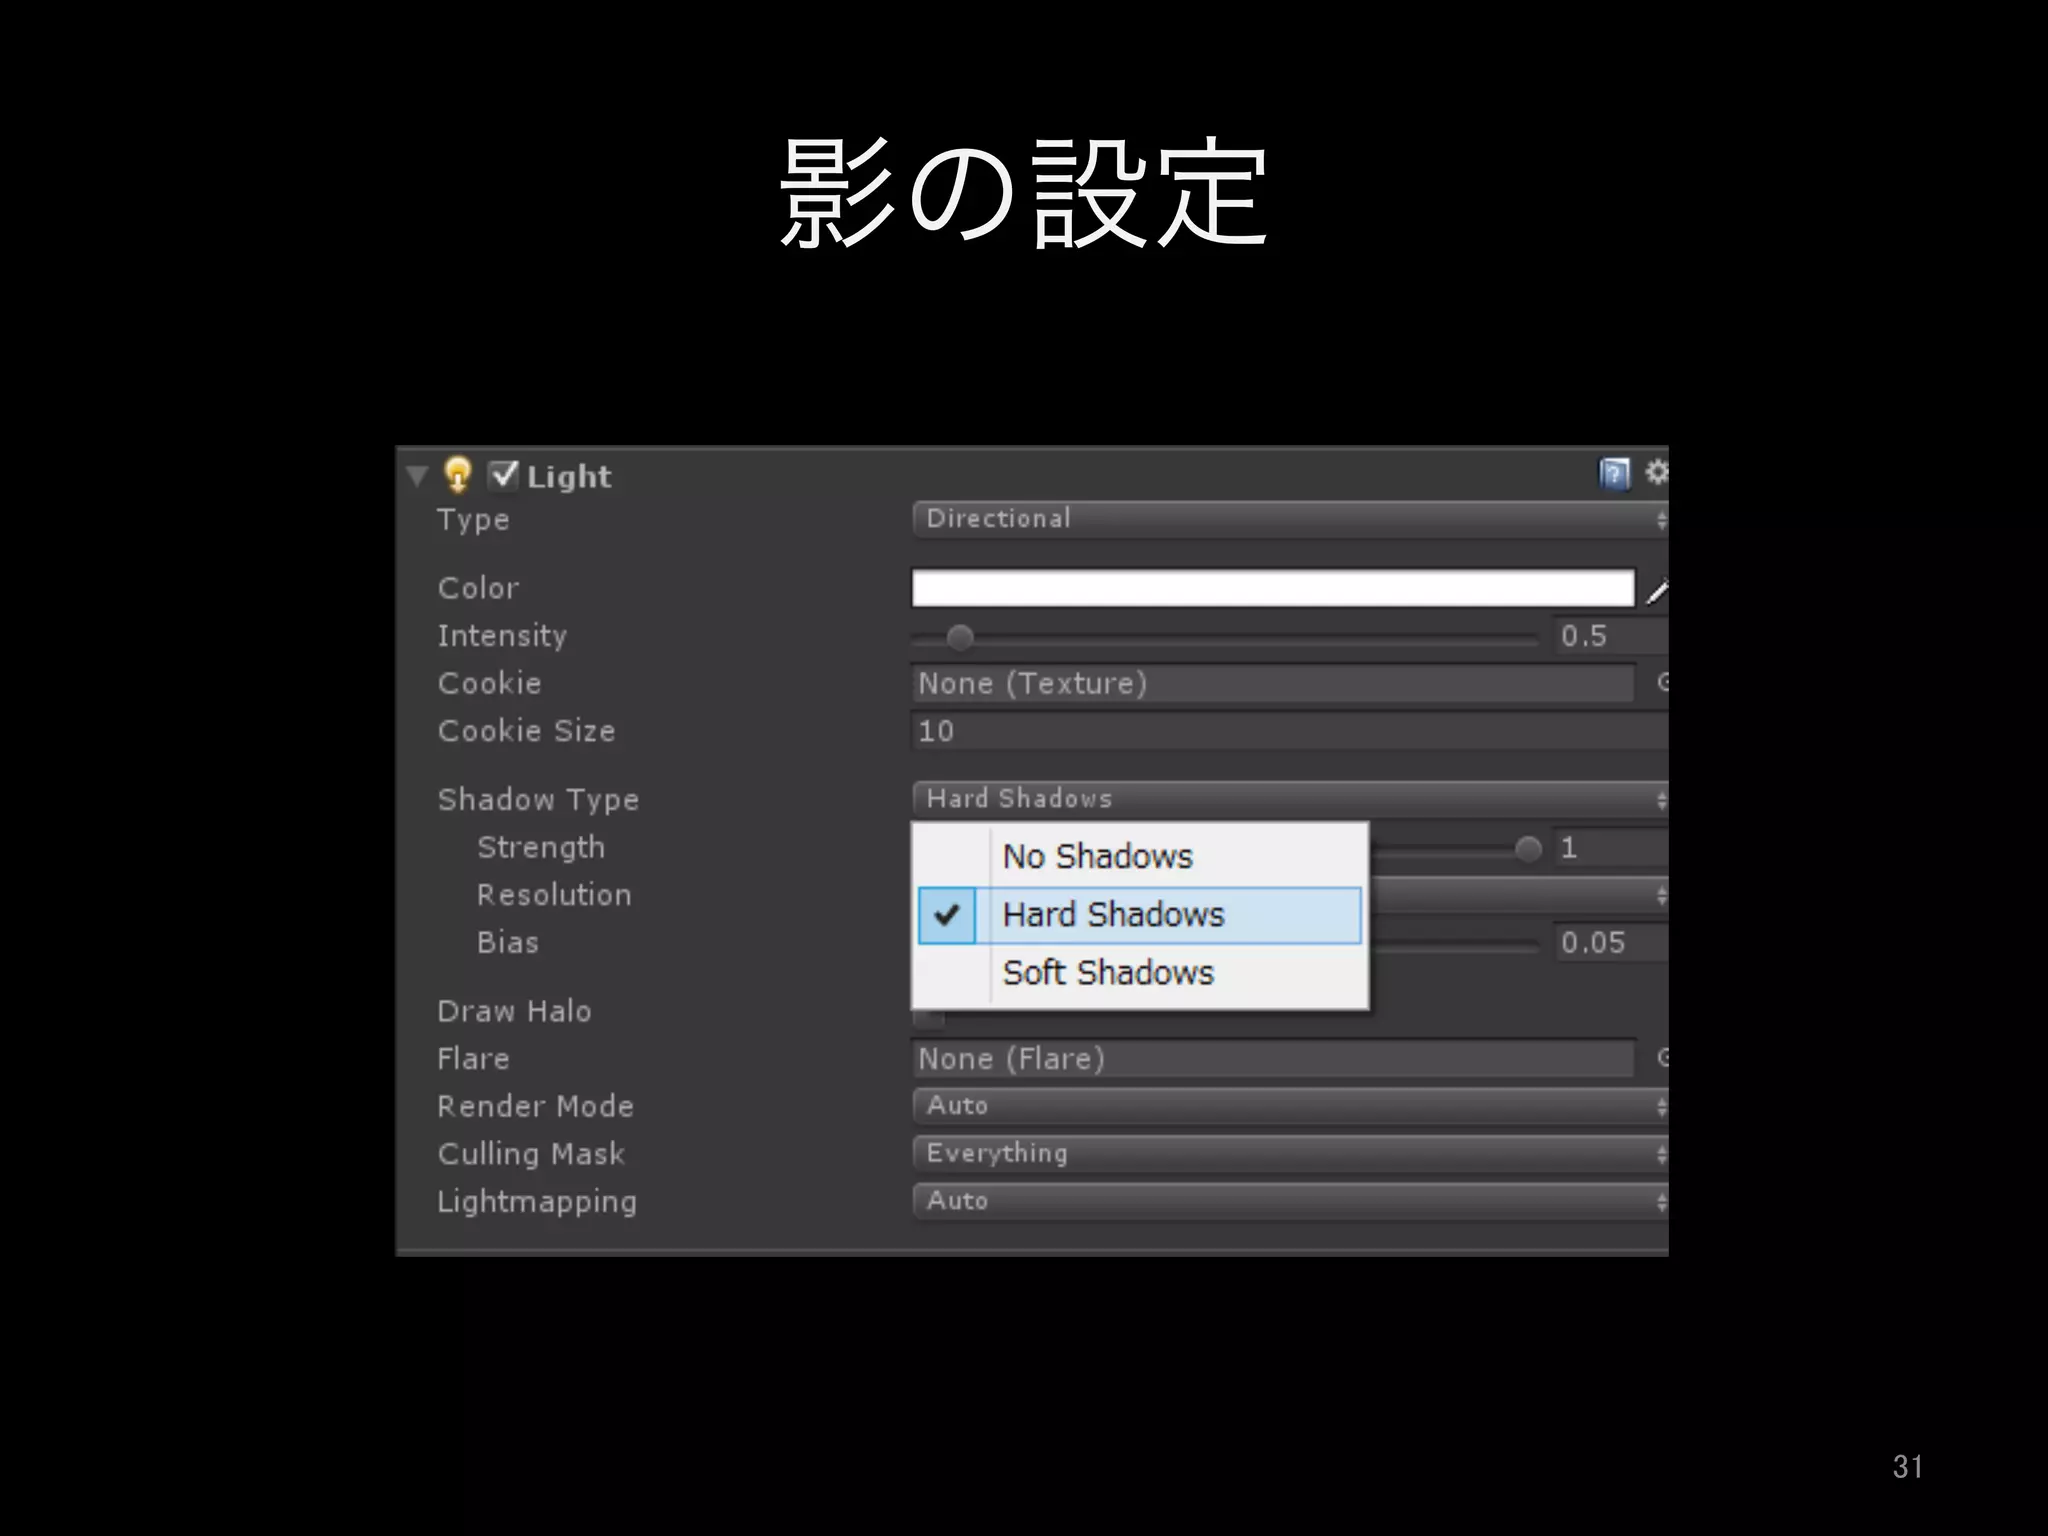Select Soft Shadows option
The image size is (2048, 1536).
pos(1140,973)
